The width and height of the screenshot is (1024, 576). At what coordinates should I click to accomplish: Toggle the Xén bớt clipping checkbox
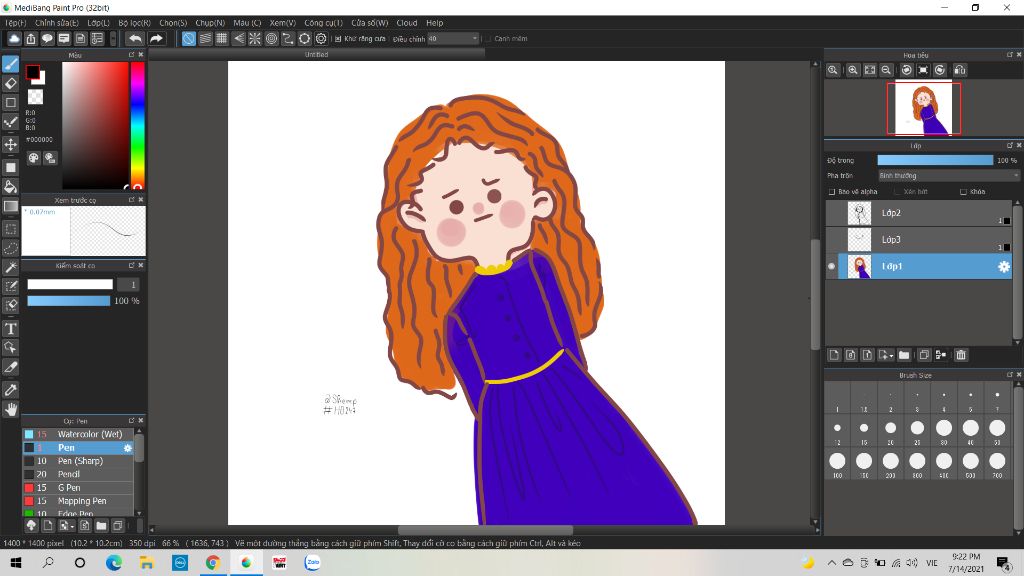[897, 191]
